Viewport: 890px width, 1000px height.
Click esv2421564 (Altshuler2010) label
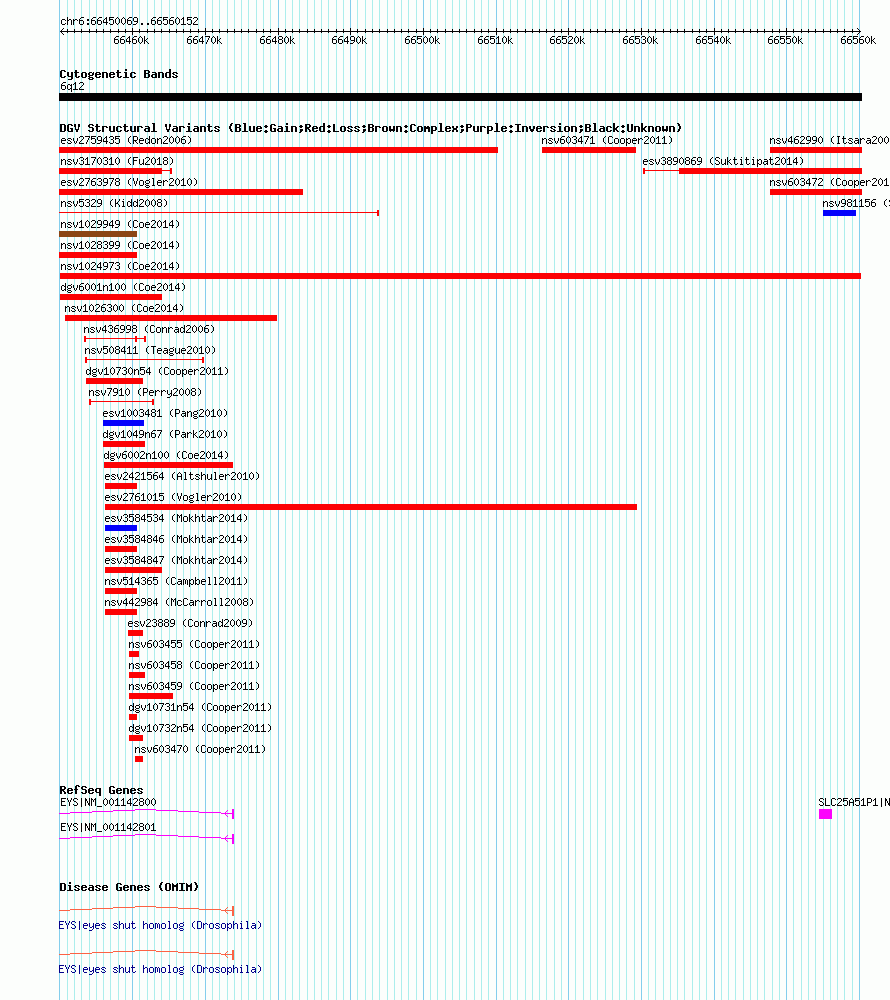[x=182, y=476]
